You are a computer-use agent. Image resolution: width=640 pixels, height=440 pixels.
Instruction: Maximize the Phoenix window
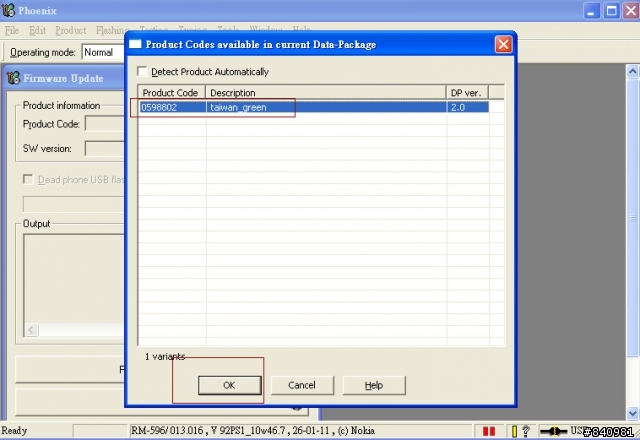click(611, 11)
